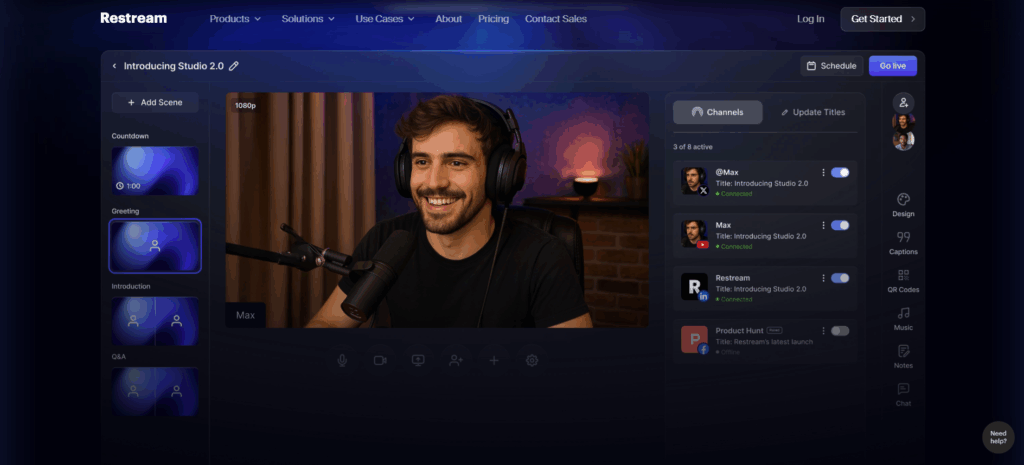Switch to the Channels tab
Image resolution: width=1024 pixels, height=465 pixels.
(718, 112)
